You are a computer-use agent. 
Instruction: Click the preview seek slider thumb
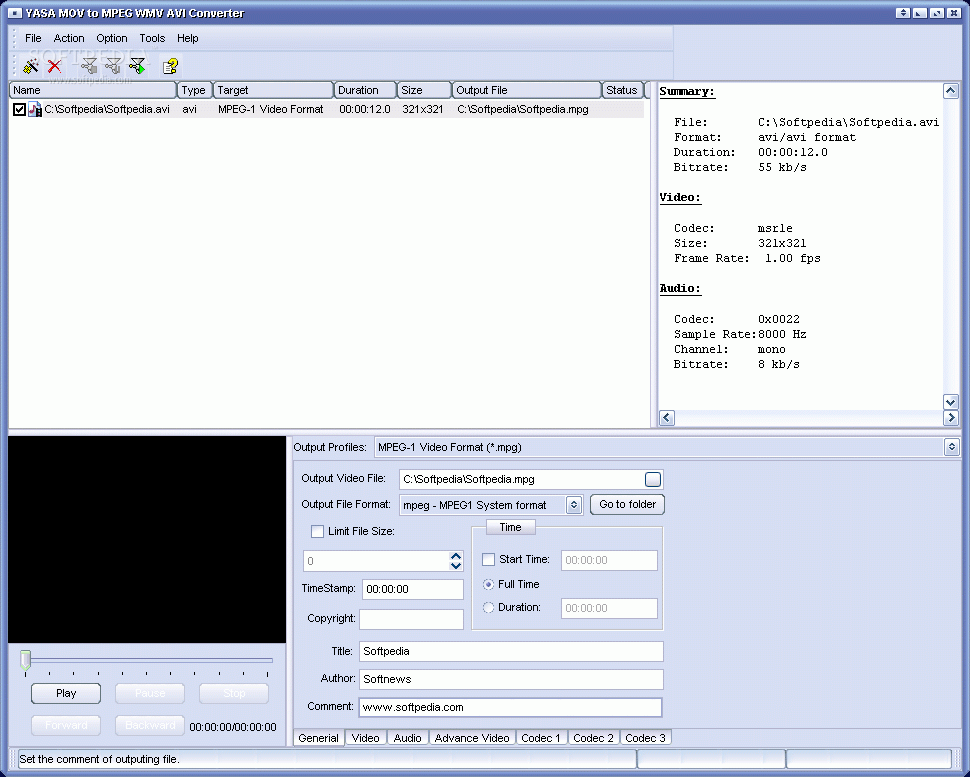(25, 660)
